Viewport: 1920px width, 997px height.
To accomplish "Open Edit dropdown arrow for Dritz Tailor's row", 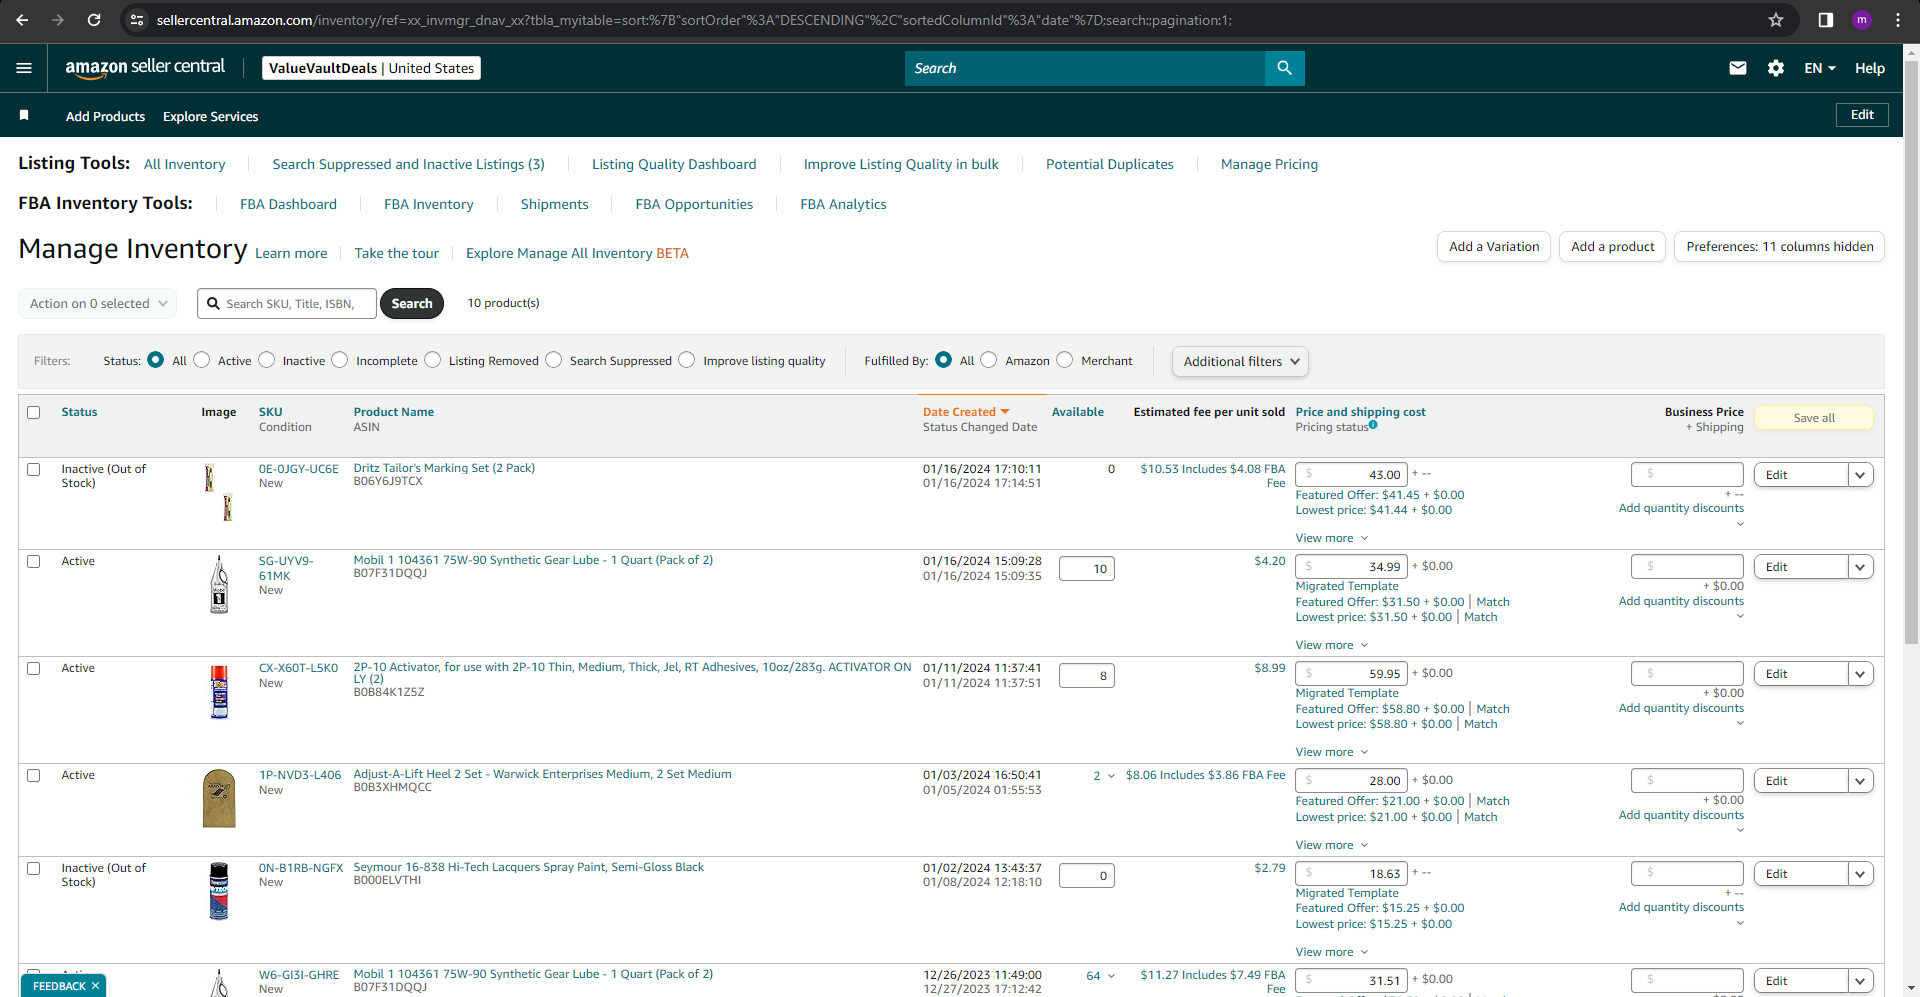I will (x=1860, y=475).
